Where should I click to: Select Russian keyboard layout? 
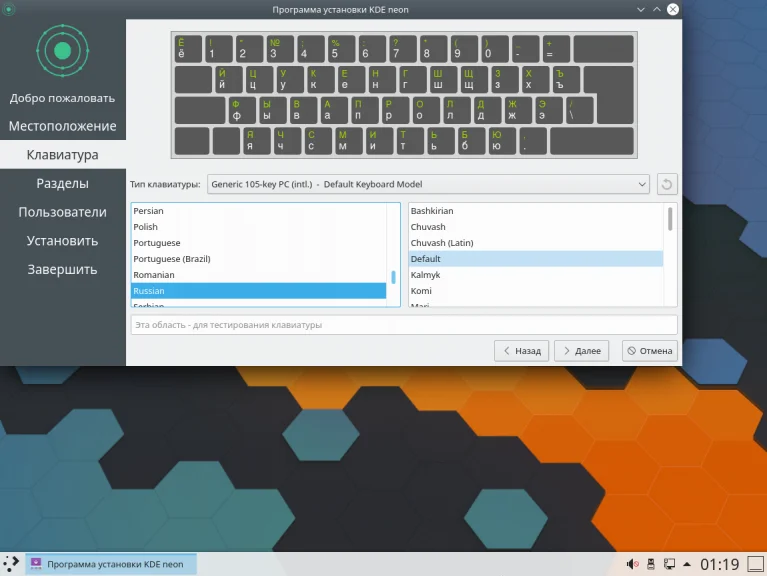[258, 291]
